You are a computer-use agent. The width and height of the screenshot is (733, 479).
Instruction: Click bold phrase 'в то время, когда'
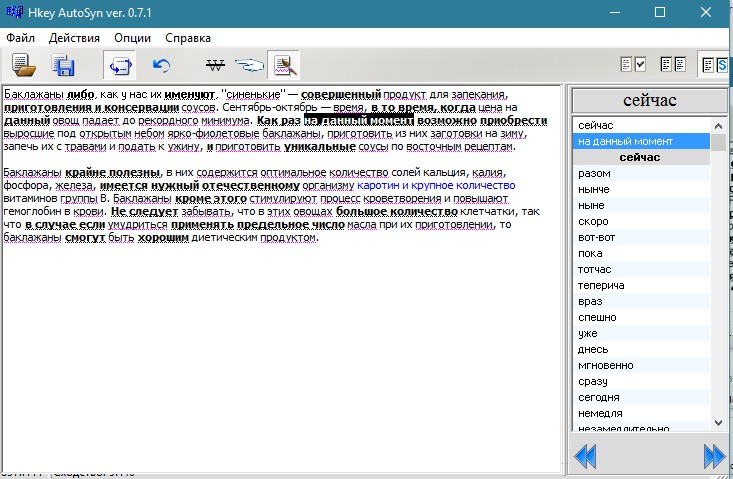coord(423,107)
